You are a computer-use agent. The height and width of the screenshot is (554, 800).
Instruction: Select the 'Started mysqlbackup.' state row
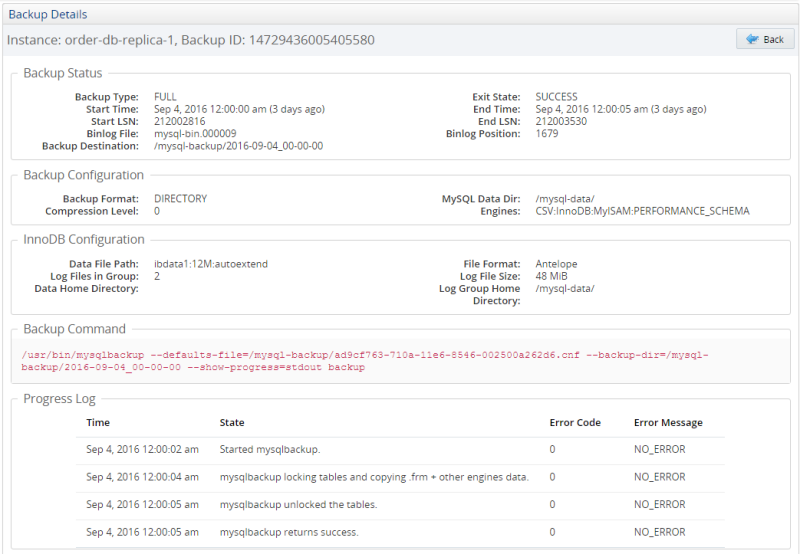[x=270, y=449]
